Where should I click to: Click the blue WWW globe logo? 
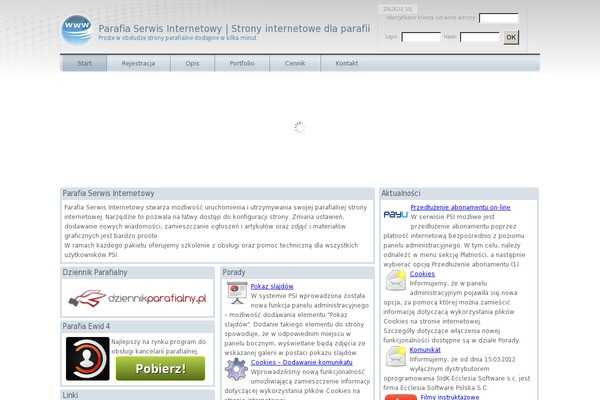(x=77, y=30)
